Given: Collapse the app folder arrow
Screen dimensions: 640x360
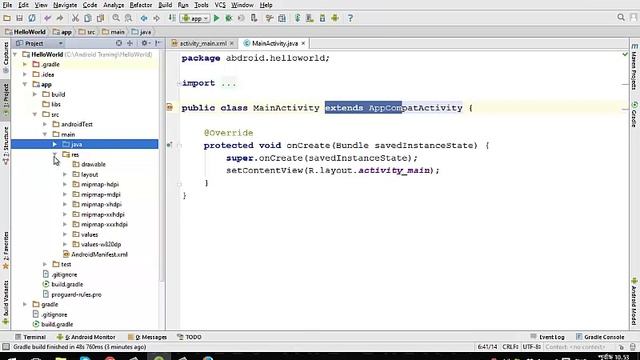Looking at the screenshot, I should pyautogui.click(x=25, y=84).
